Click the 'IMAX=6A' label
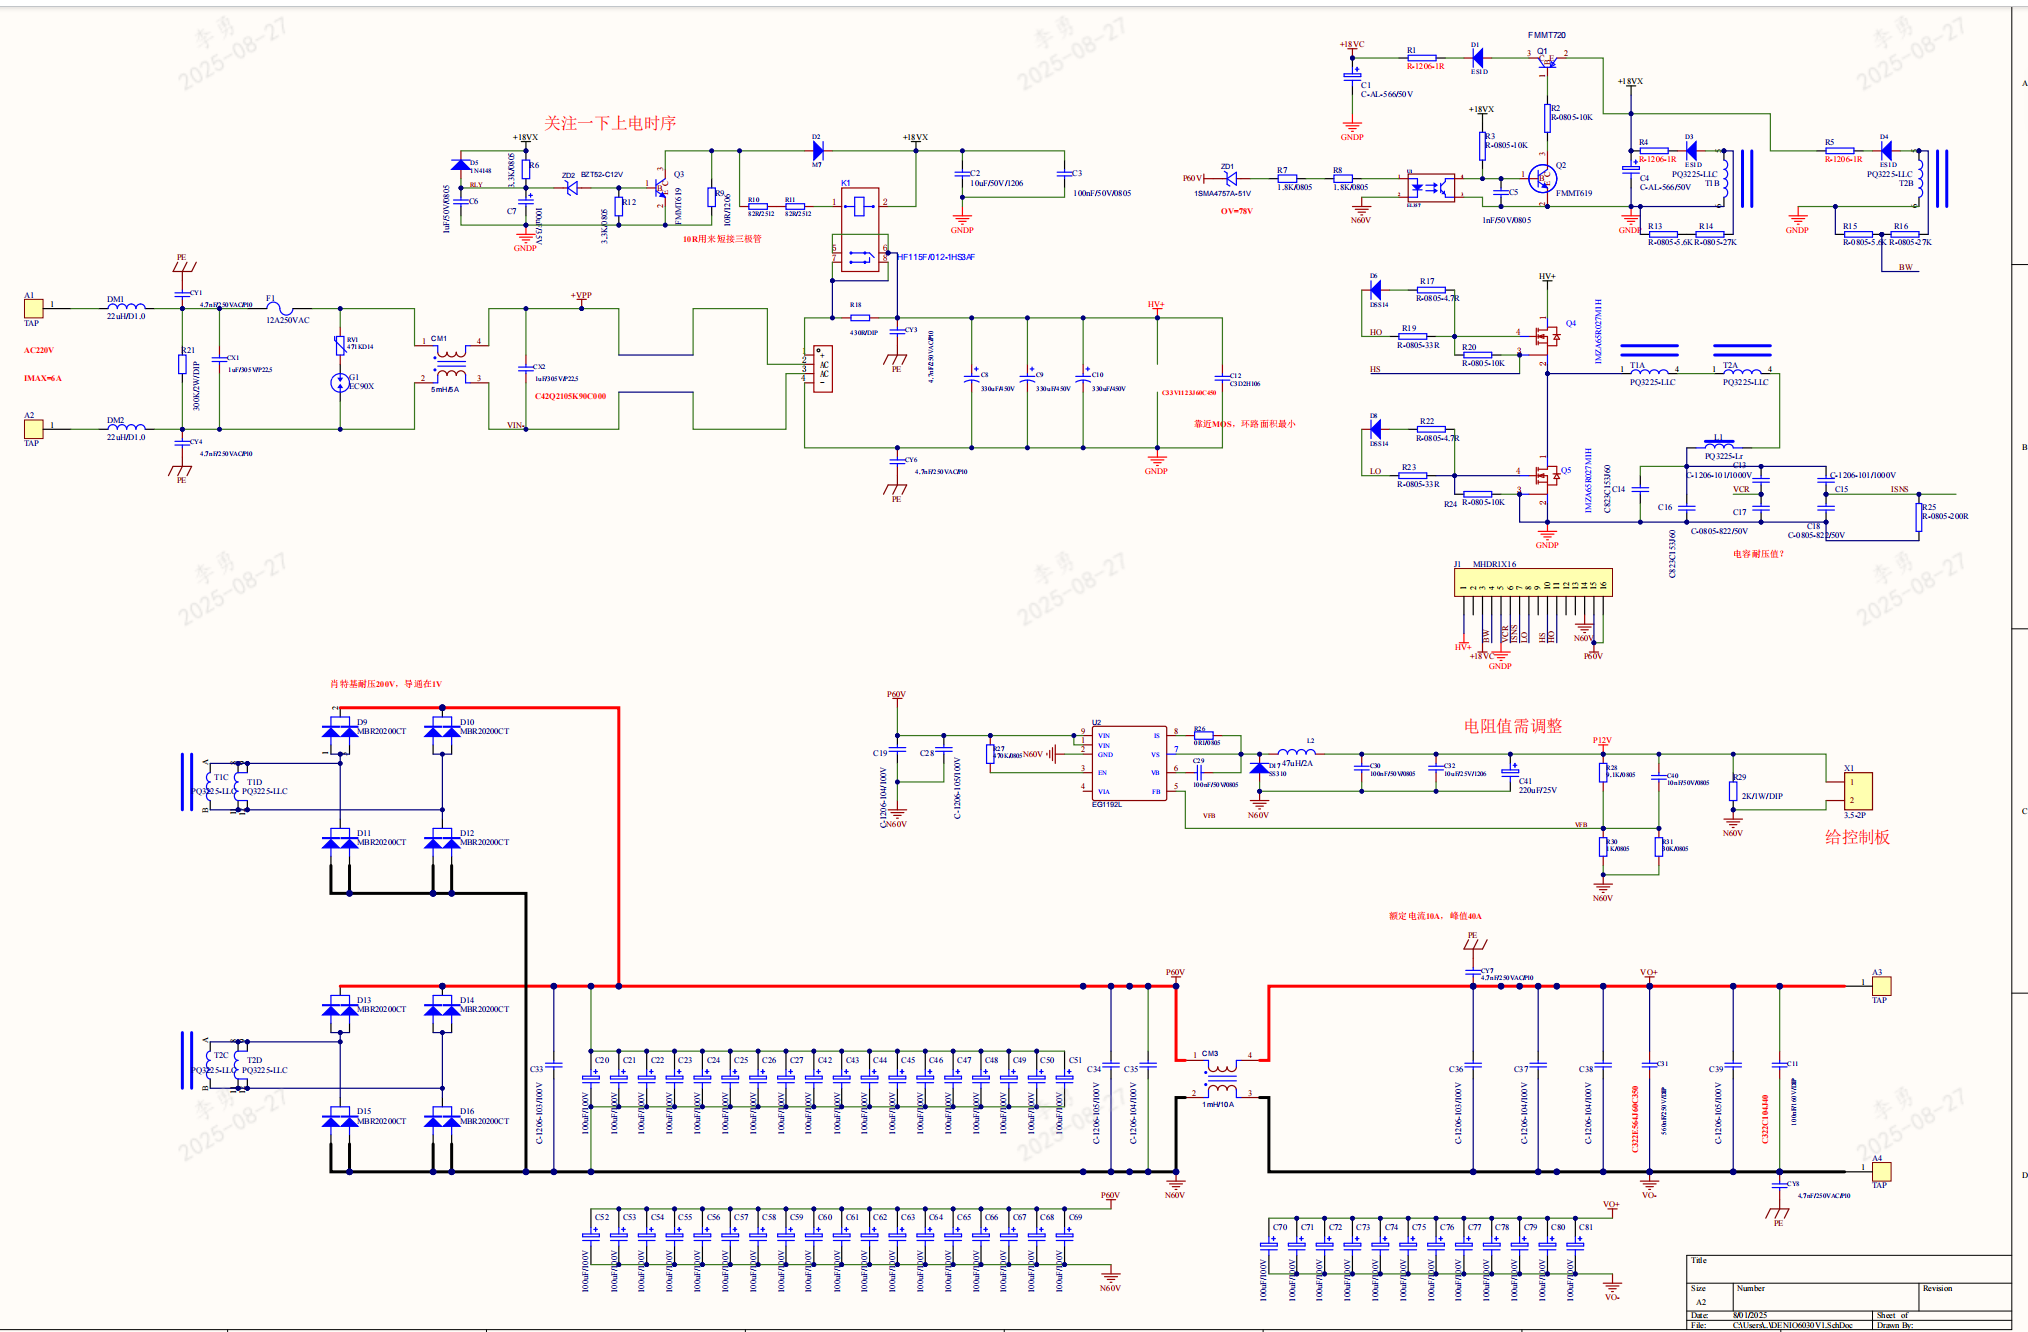The image size is (2028, 1332). tap(43, 378)
